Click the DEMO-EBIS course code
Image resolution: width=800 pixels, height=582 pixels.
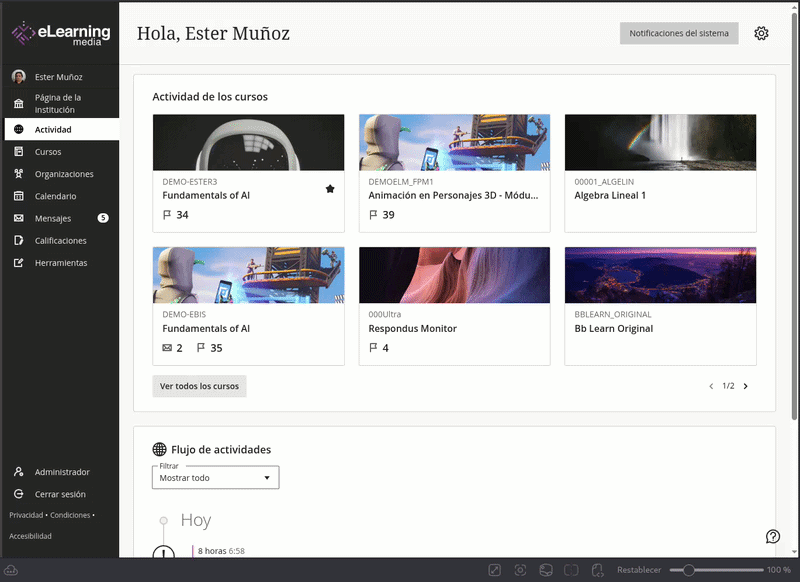(184, 314)
